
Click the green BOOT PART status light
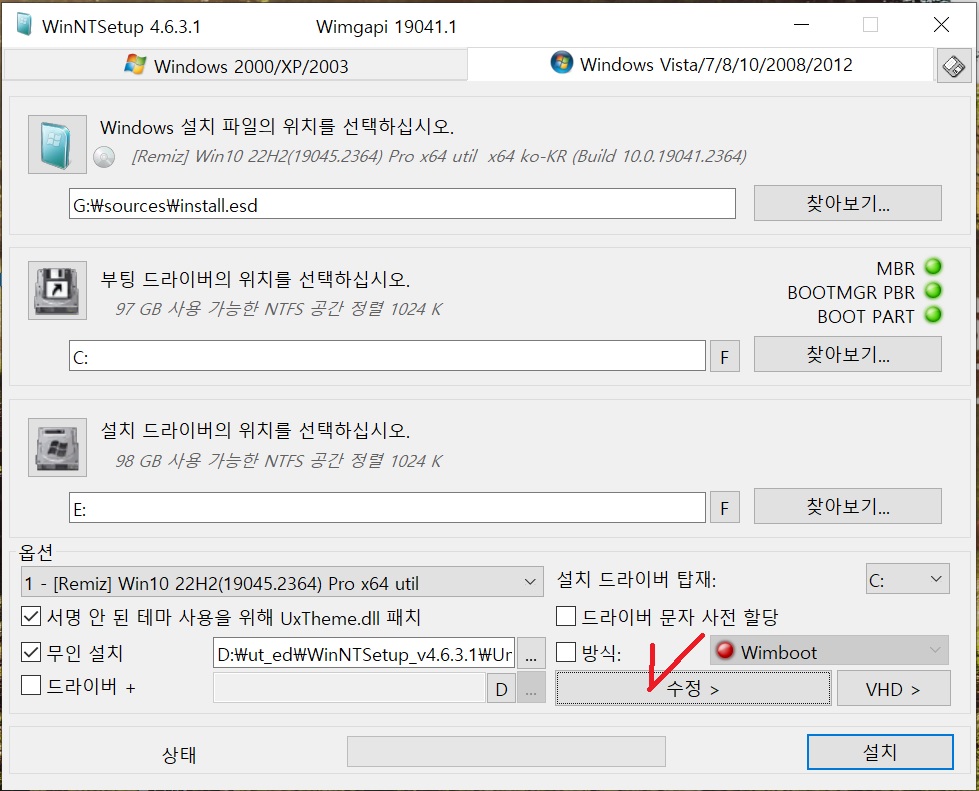(933, 315)
